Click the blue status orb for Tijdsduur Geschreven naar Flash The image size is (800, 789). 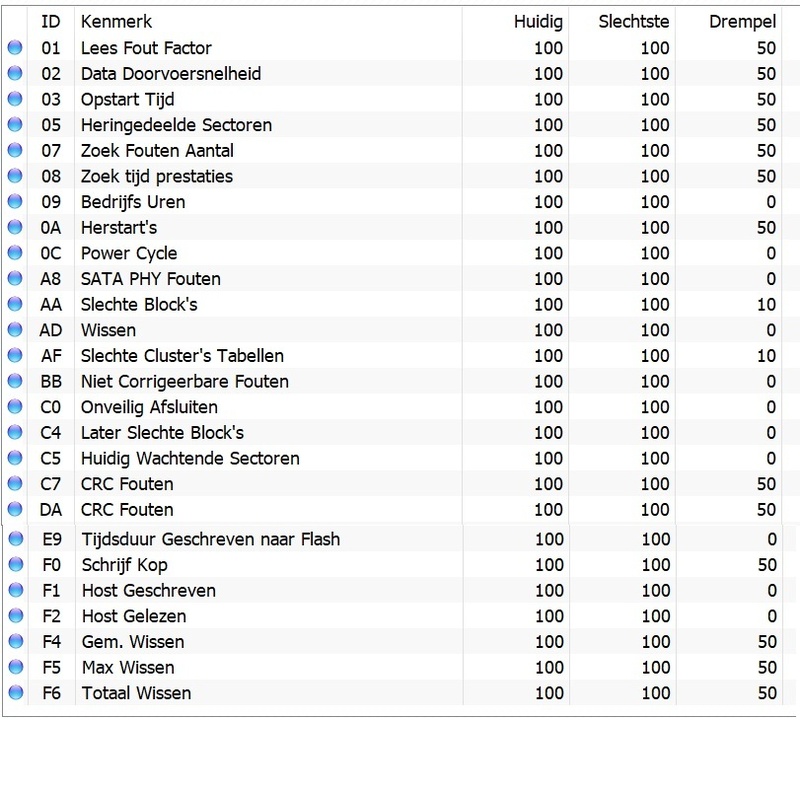tap(16, 538)
